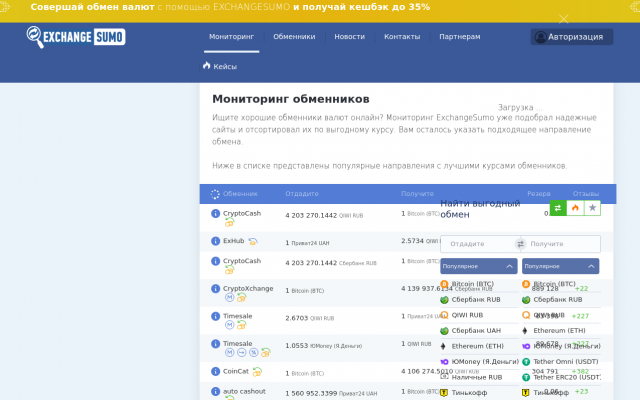The width and height of the screenshot is (640, 400).
Task: Collapse the Популярное dropdown under Отдадите
Action: click(x=479, y=266)
